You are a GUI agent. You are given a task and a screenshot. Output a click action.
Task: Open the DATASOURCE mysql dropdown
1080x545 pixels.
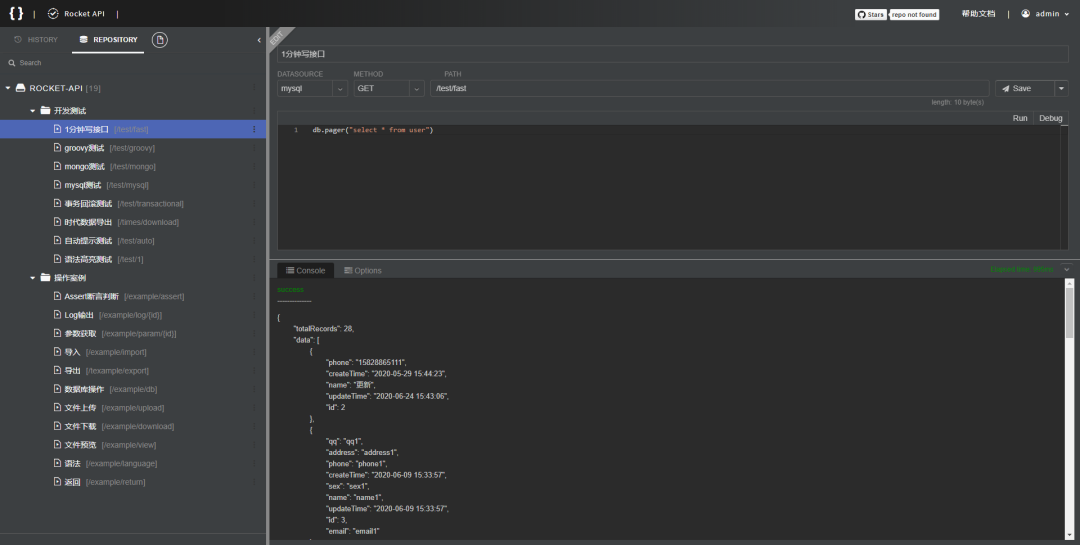(x=339, y=89)
